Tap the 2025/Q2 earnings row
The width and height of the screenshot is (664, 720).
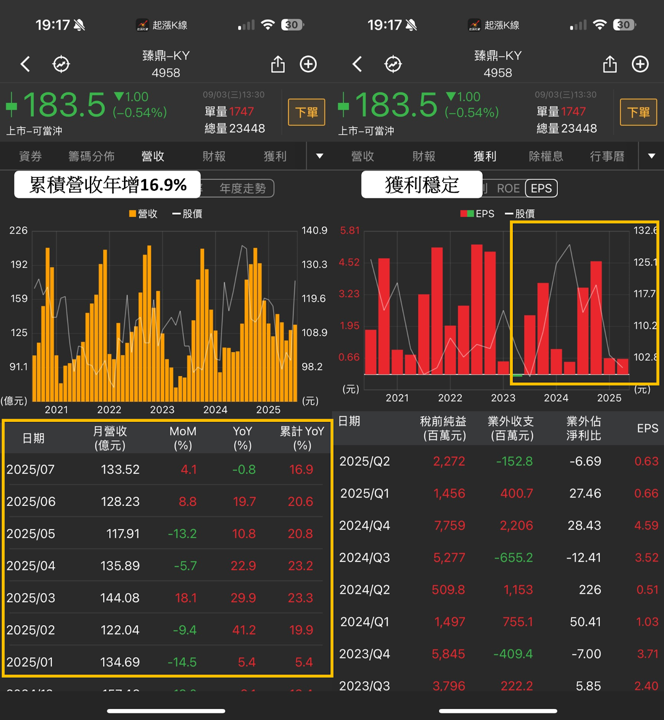(498, 461)
